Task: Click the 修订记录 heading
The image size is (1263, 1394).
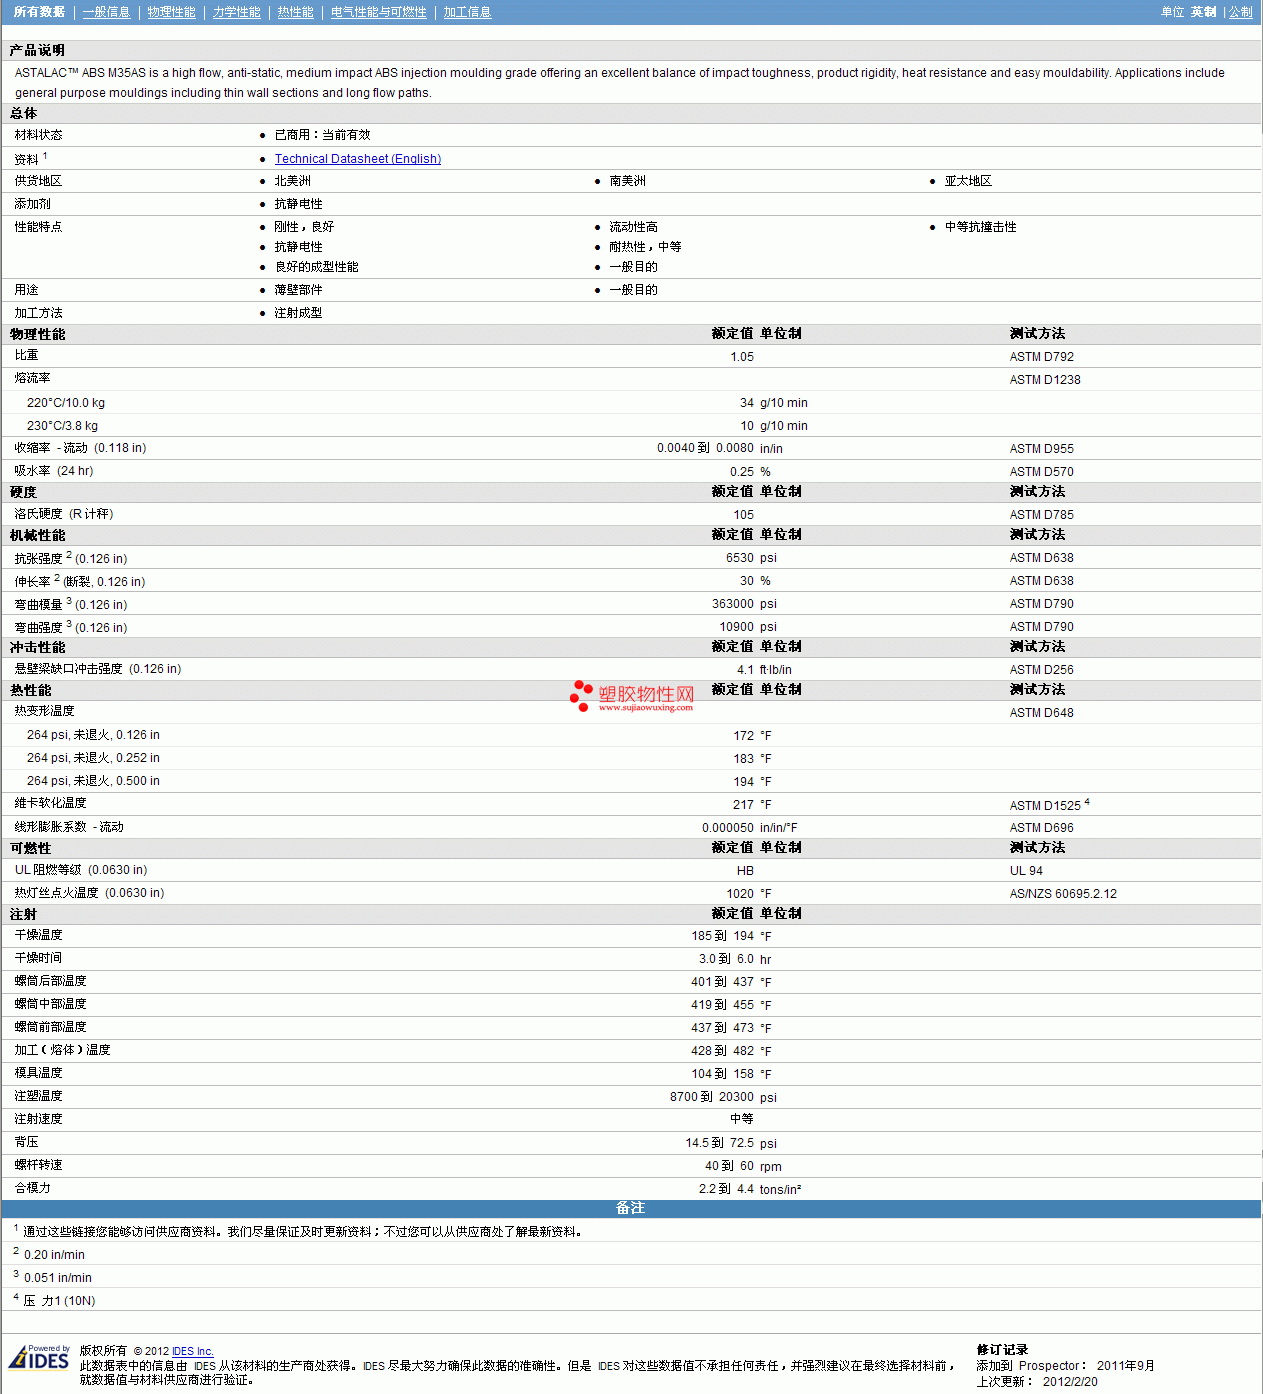Action: point(1002,1350)
